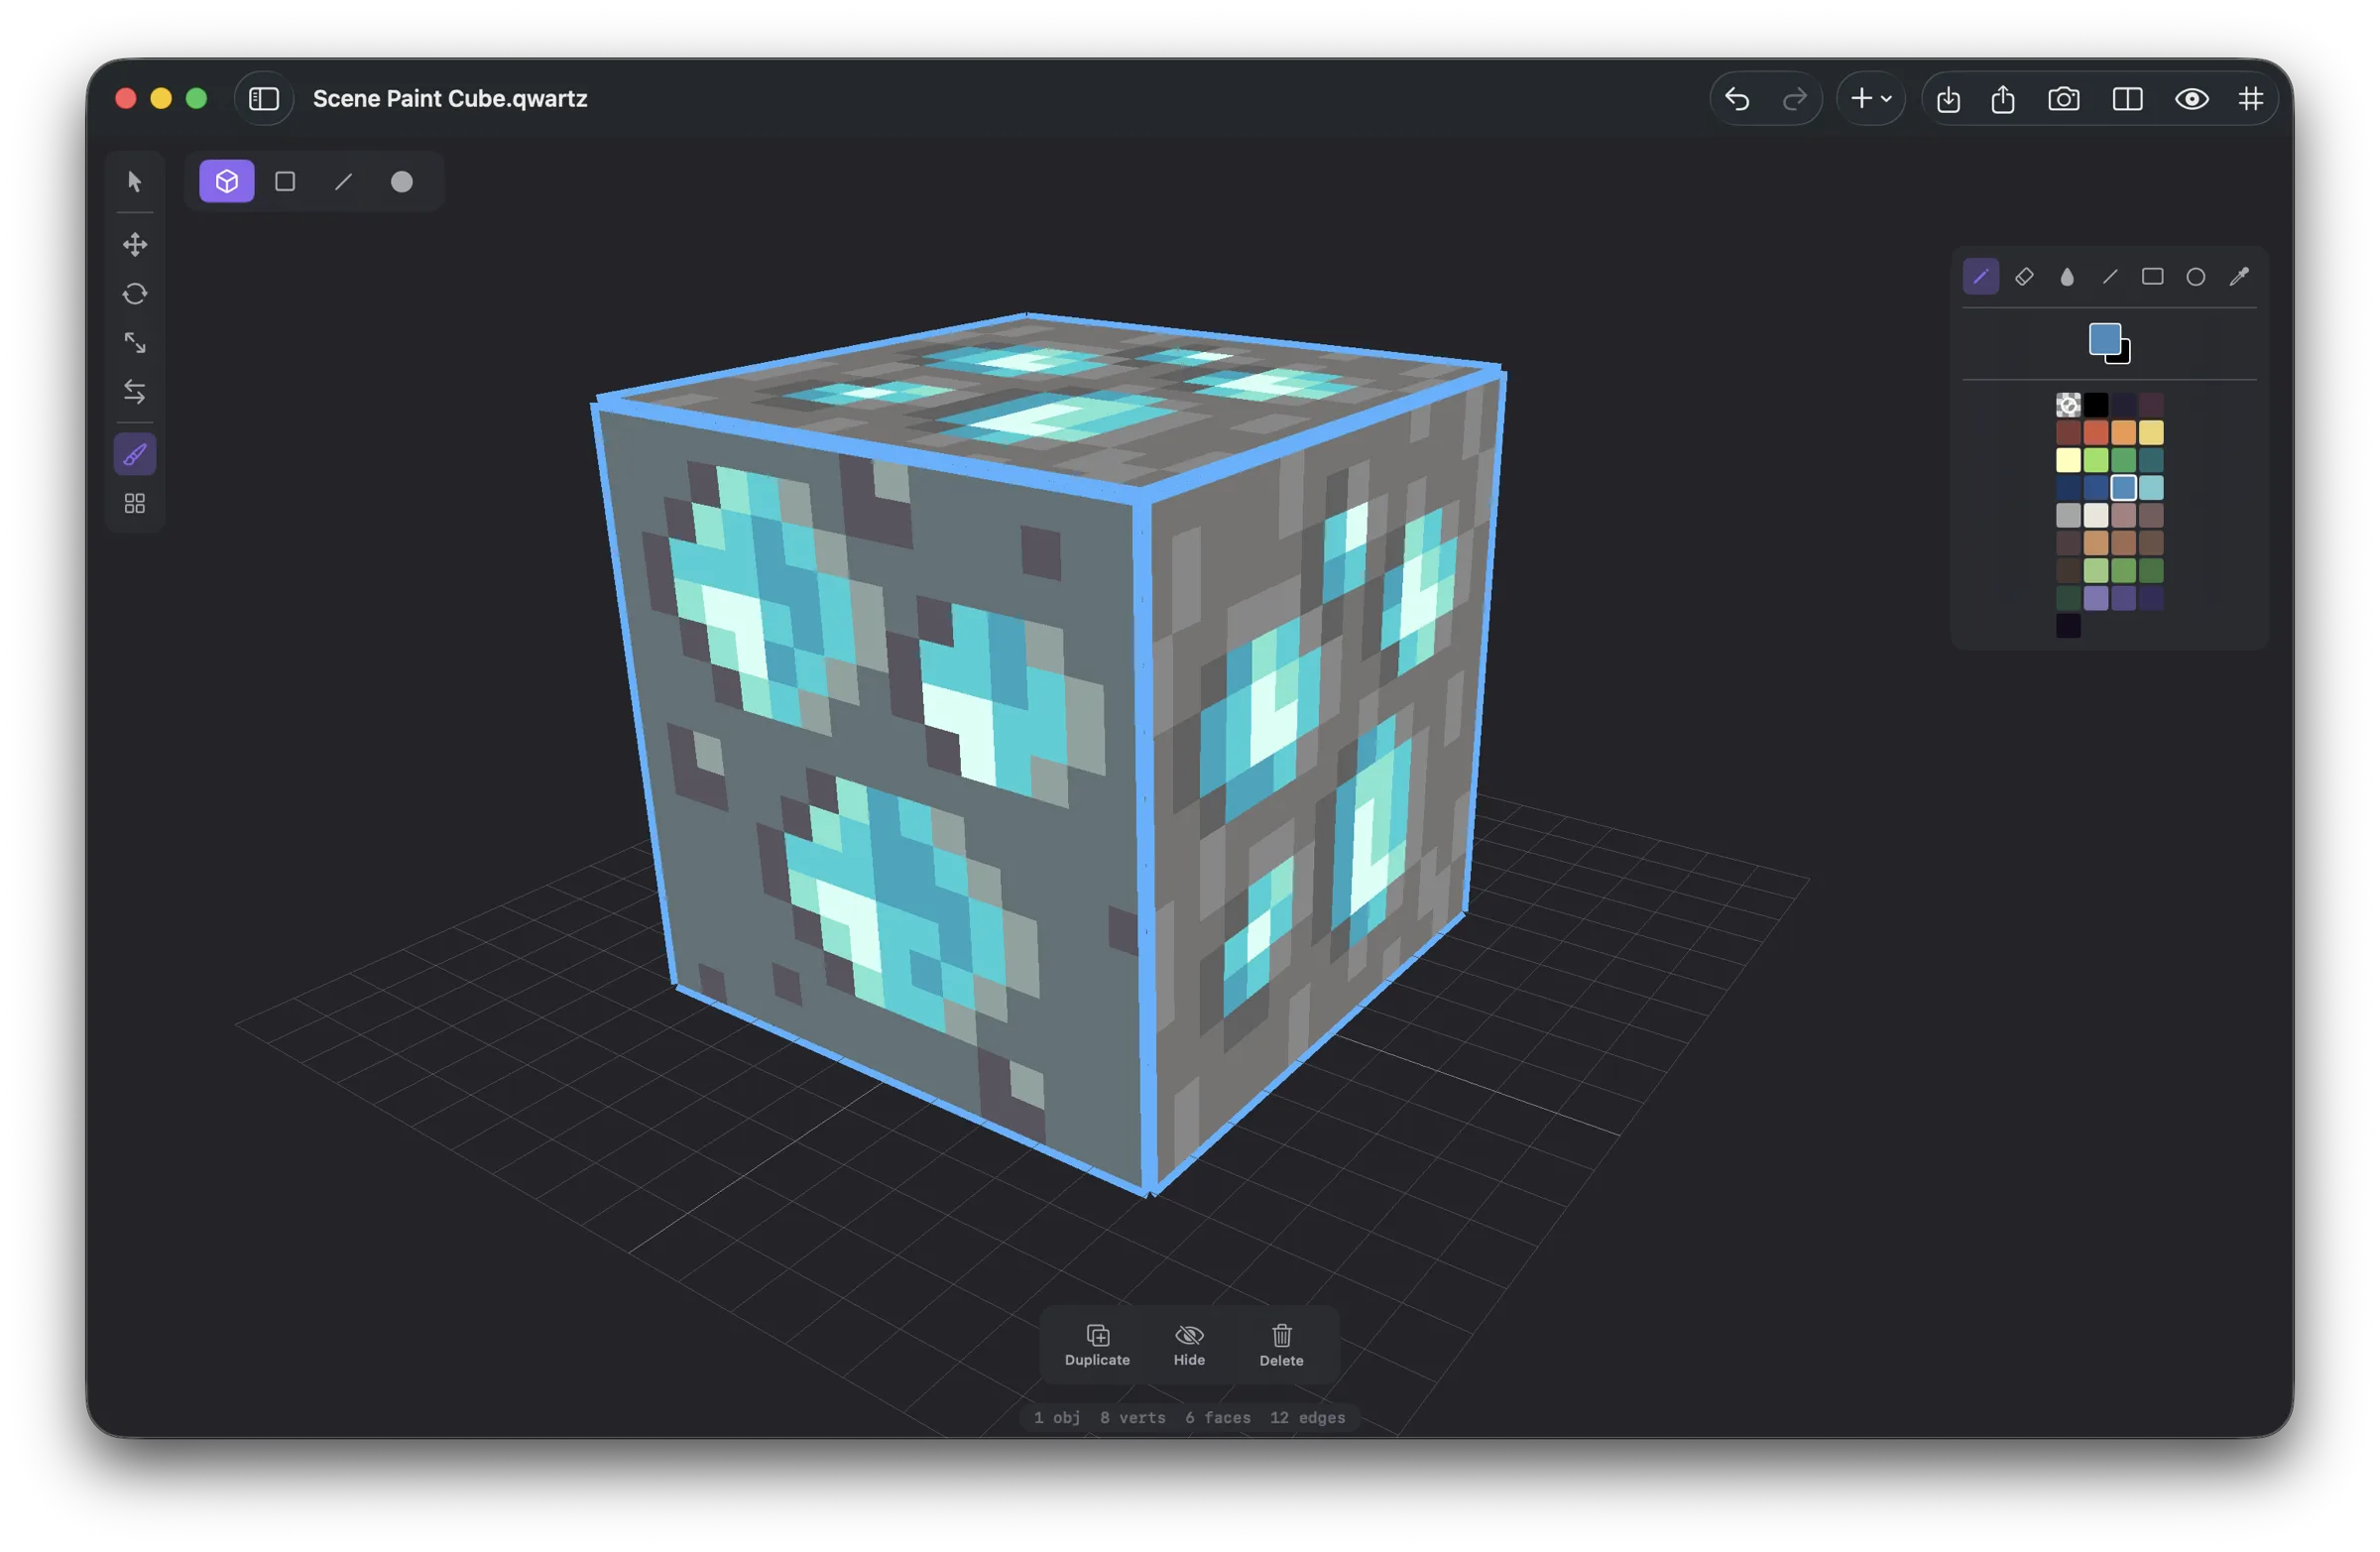Screen dimensions: 2380x1552
Task: Select the rectangle paint tool
Action: pyautogui.click(x=2153, y=277)
